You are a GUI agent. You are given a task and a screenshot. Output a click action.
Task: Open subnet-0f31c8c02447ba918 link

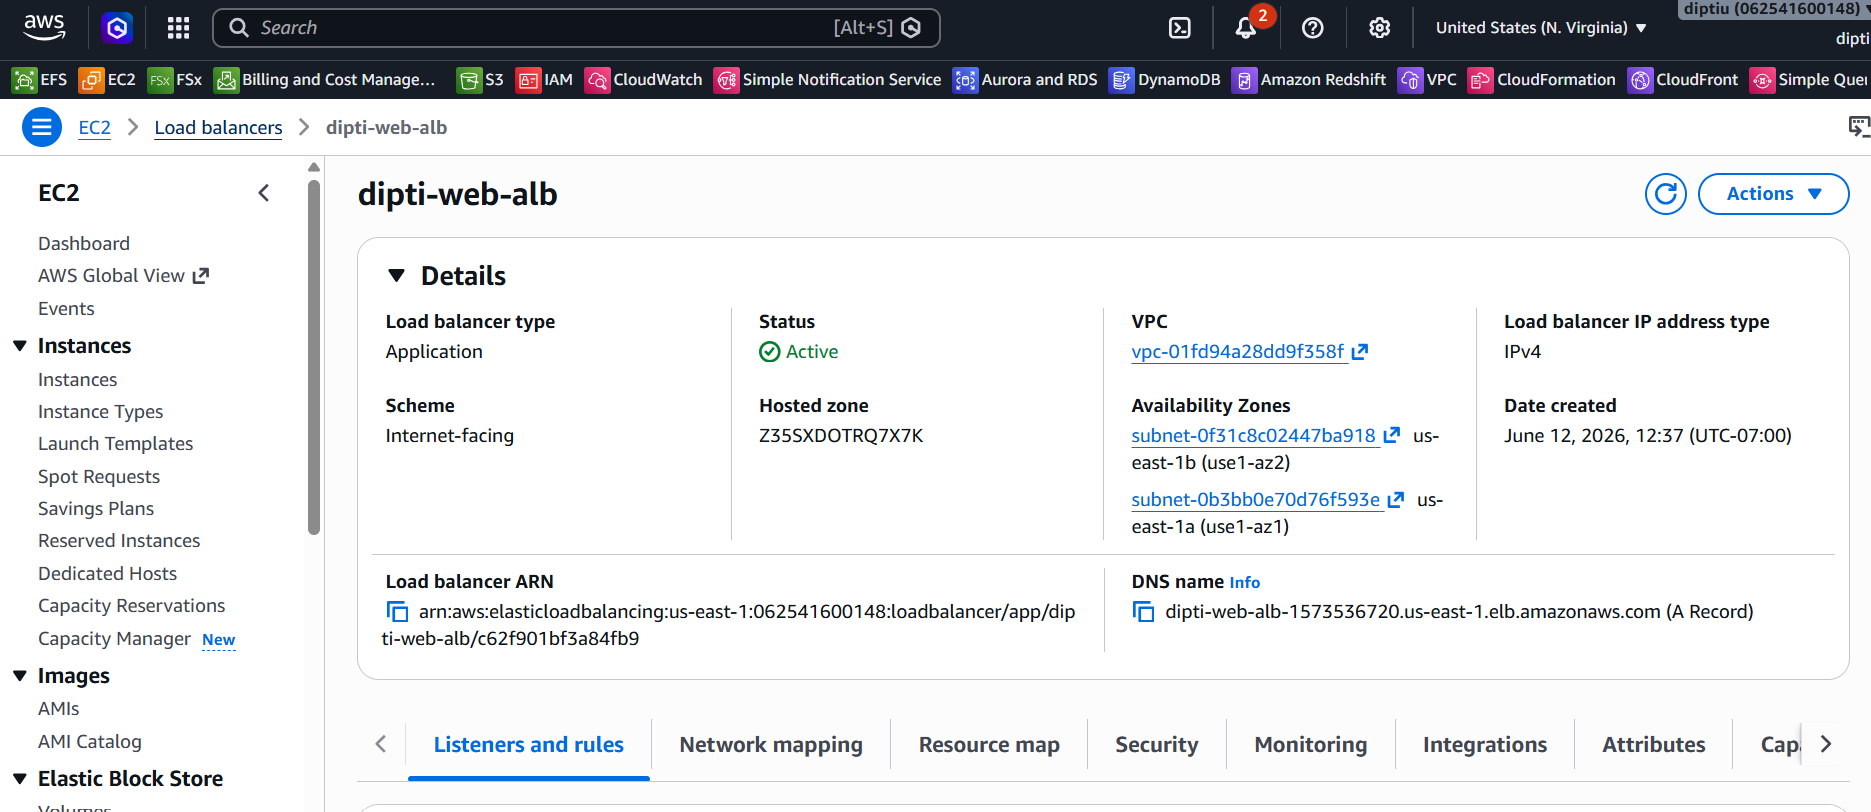1254,436
